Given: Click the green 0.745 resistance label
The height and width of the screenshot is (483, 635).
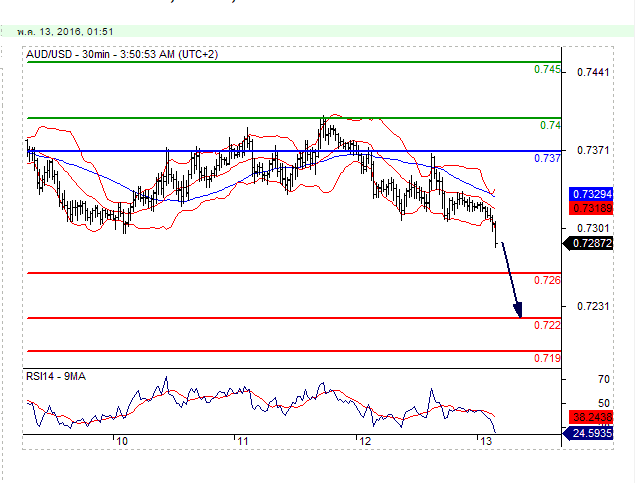Looking at the screenshot, I should 547,70.
